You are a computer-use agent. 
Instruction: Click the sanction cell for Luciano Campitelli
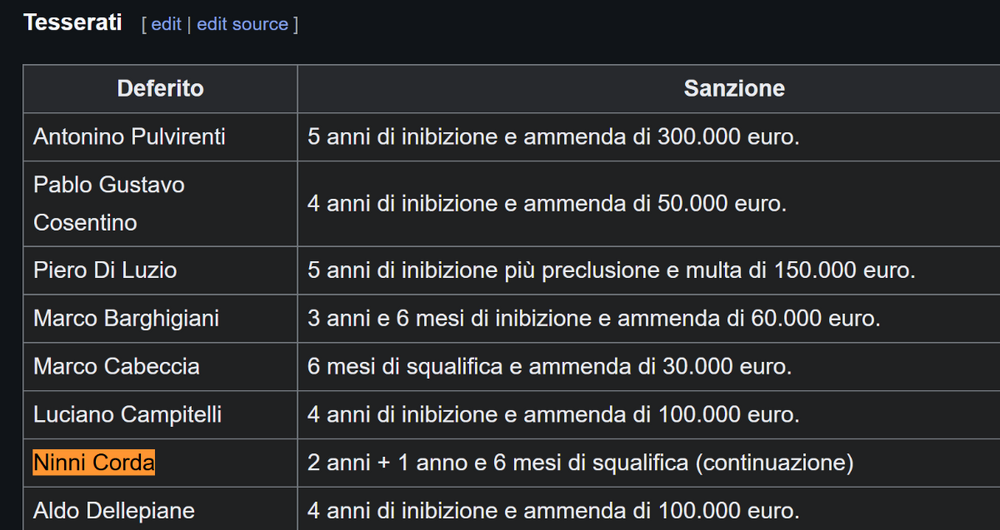pos(649,415)
